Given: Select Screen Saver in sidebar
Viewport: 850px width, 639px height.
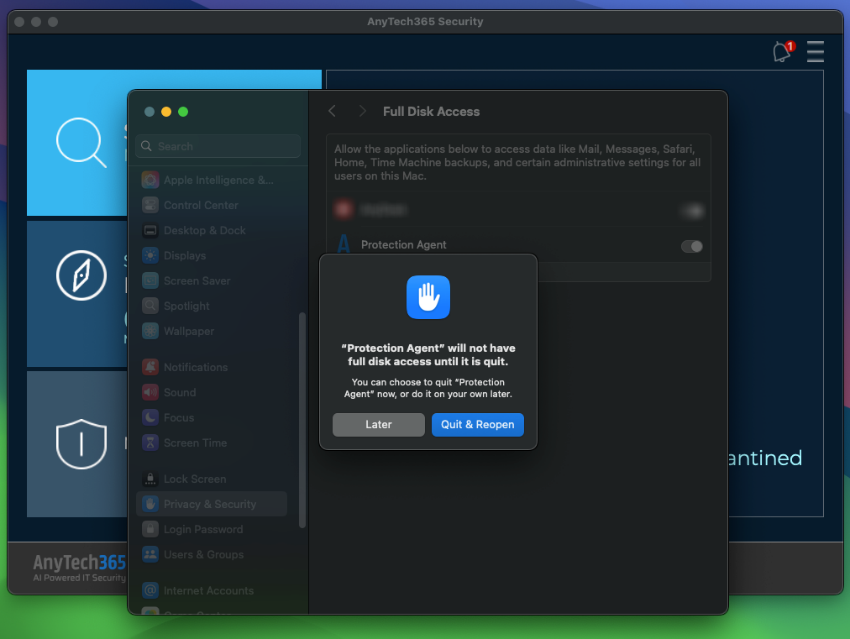Looking at the screenshot, I should 211,281.
